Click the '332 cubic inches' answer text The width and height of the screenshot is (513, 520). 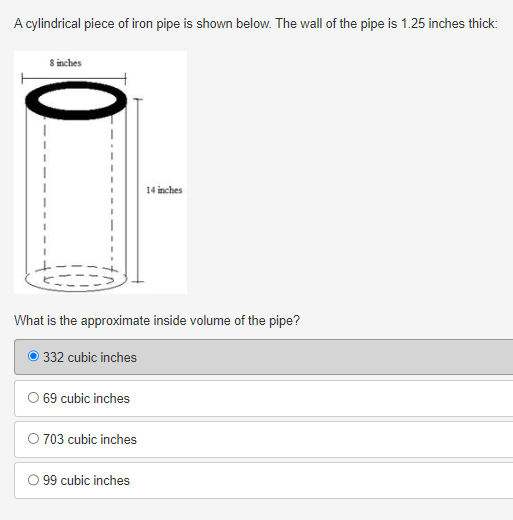90,357
